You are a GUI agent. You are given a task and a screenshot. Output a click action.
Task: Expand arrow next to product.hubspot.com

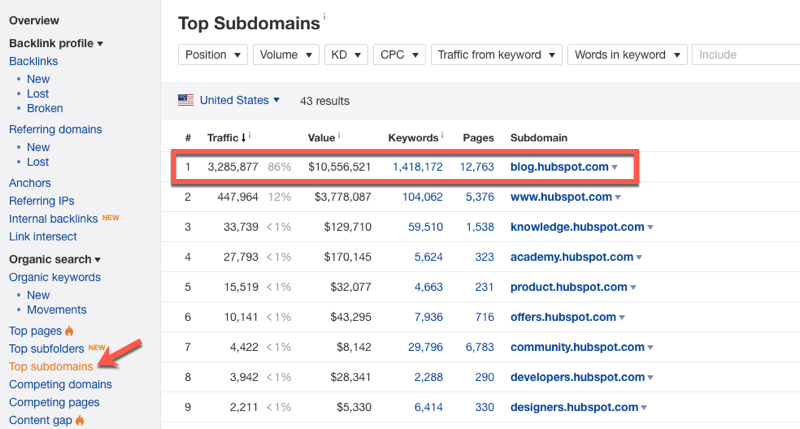(633, 288)
